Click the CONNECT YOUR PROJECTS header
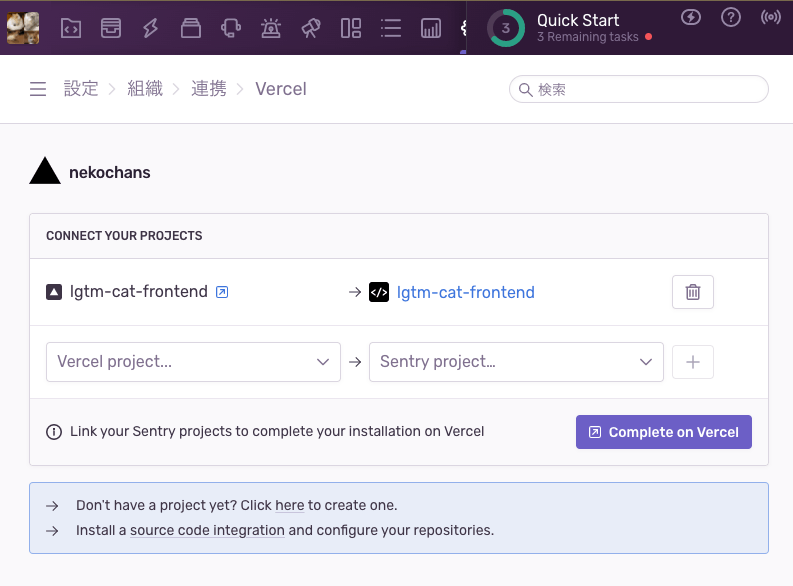 tap(124, 236)
